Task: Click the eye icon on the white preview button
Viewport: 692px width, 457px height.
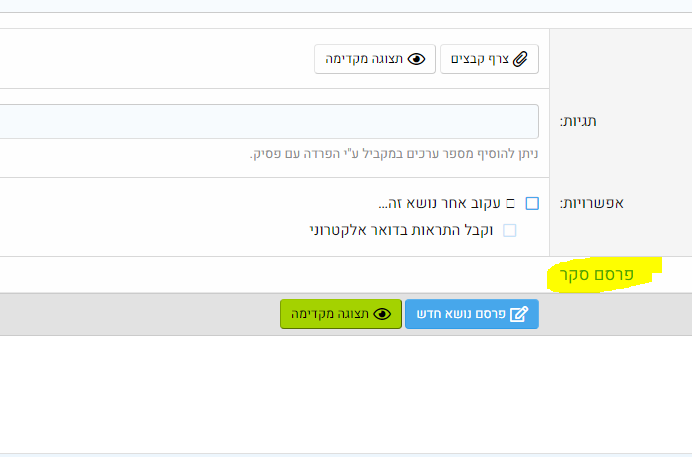Action: (418, 59)
